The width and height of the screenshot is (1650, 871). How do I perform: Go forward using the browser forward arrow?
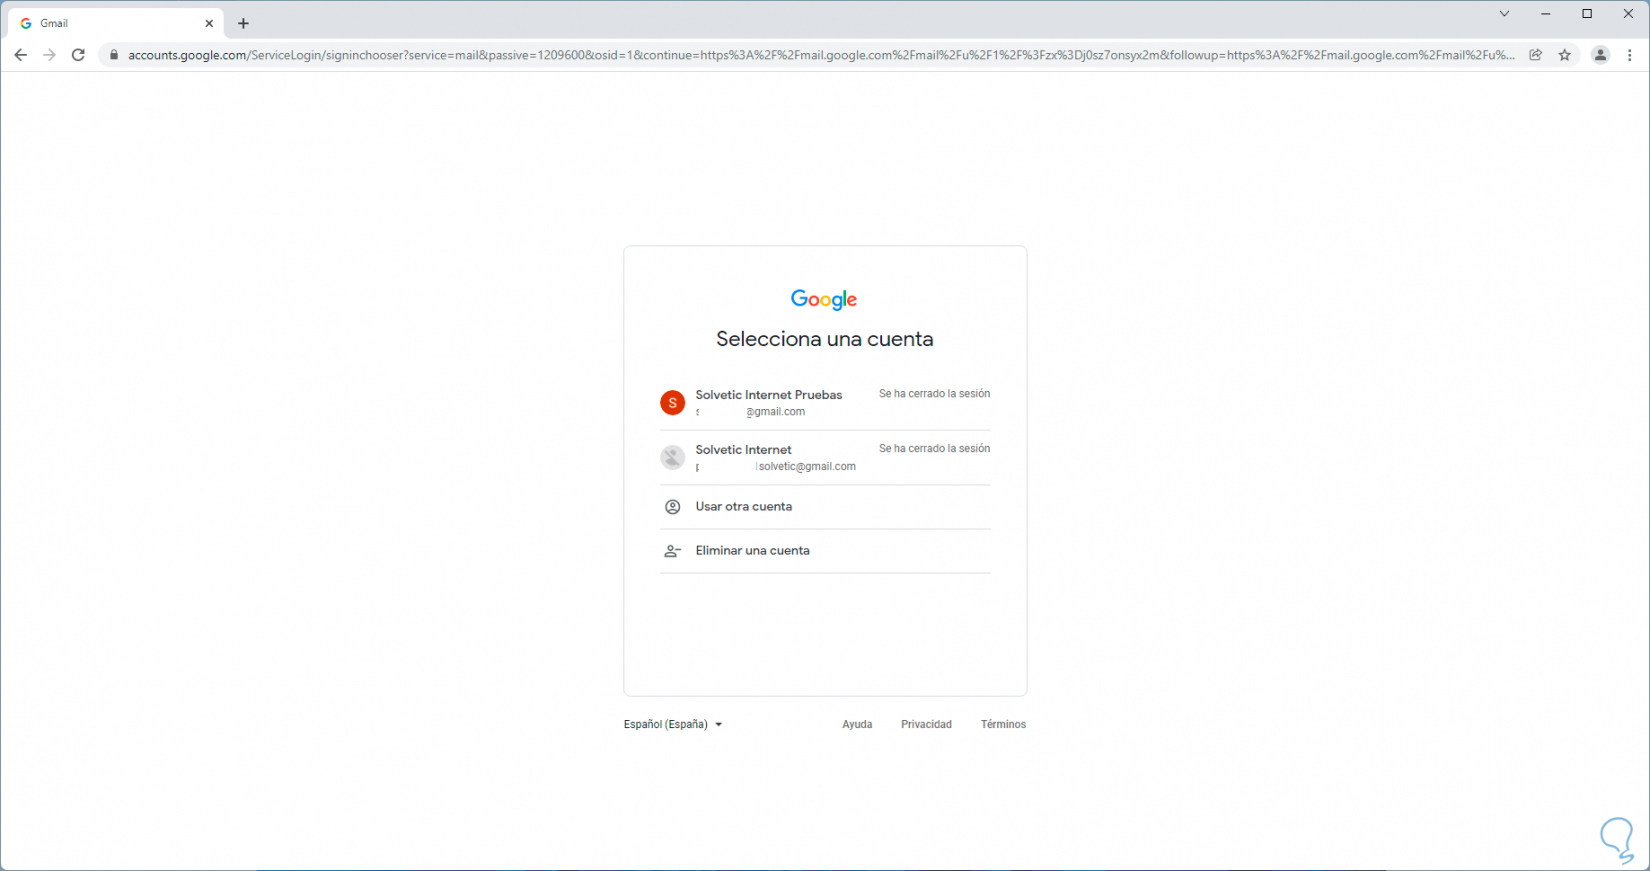tap(49, 55)
